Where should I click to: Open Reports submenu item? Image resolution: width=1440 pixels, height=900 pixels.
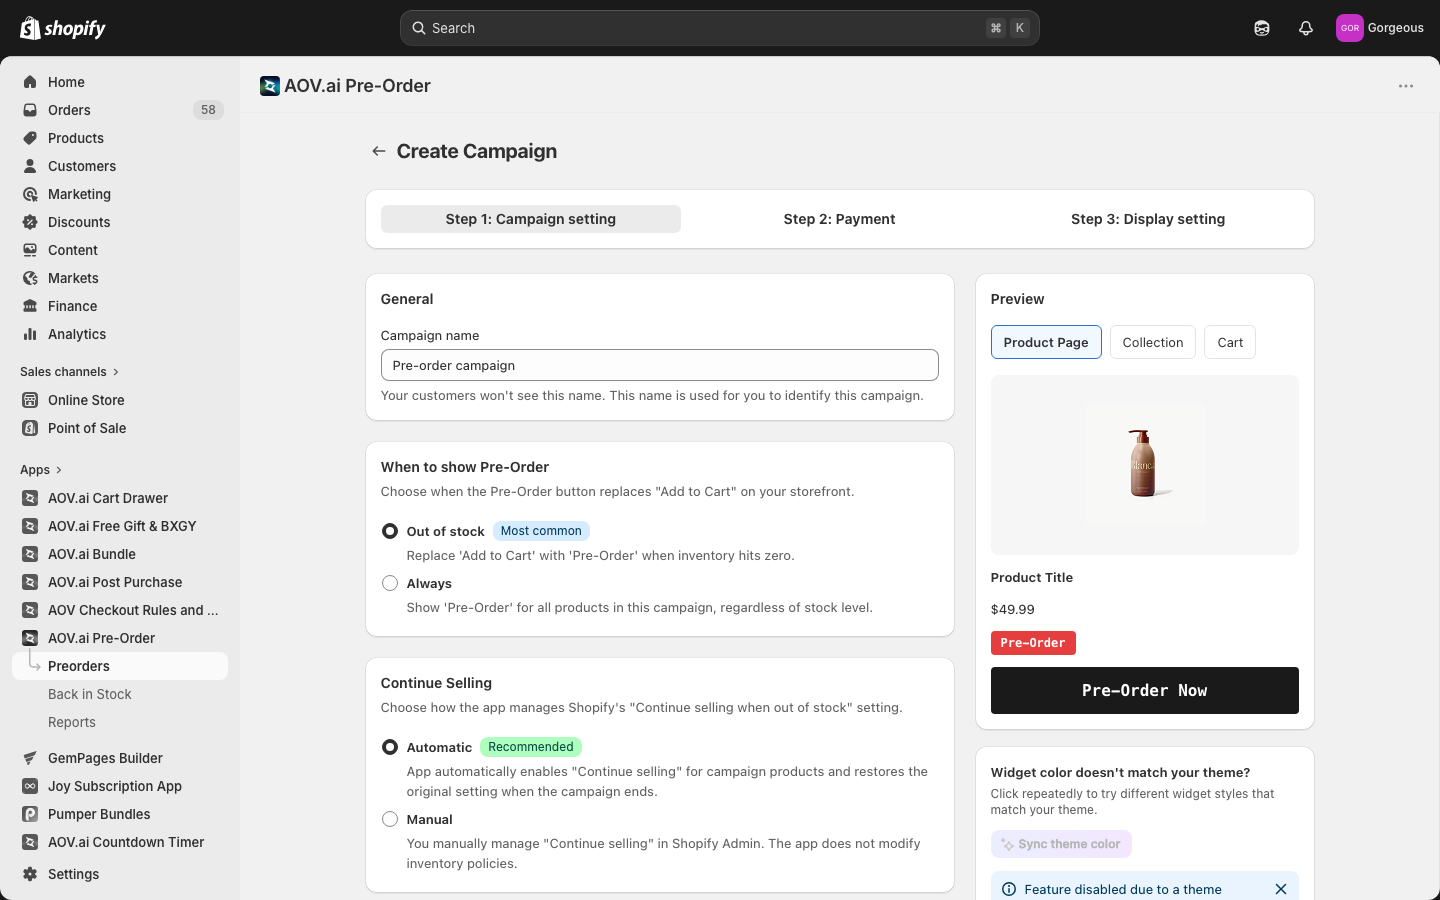coord(72,722)
